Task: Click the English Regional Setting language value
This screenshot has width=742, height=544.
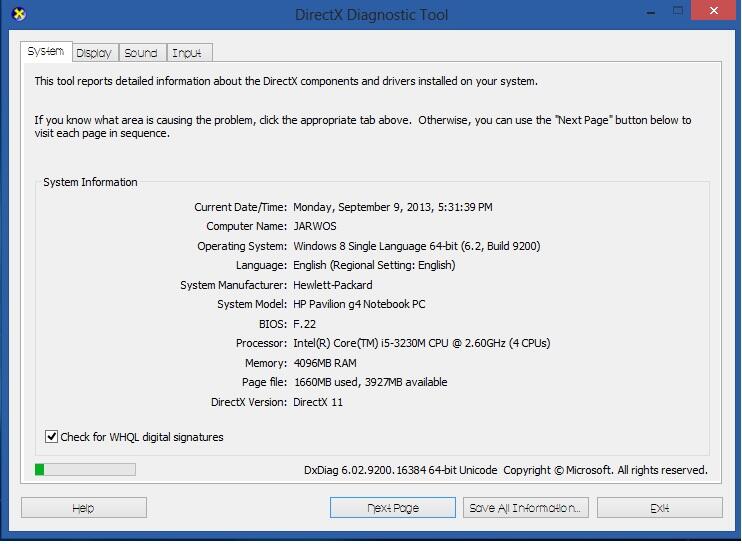Action: 374,265
